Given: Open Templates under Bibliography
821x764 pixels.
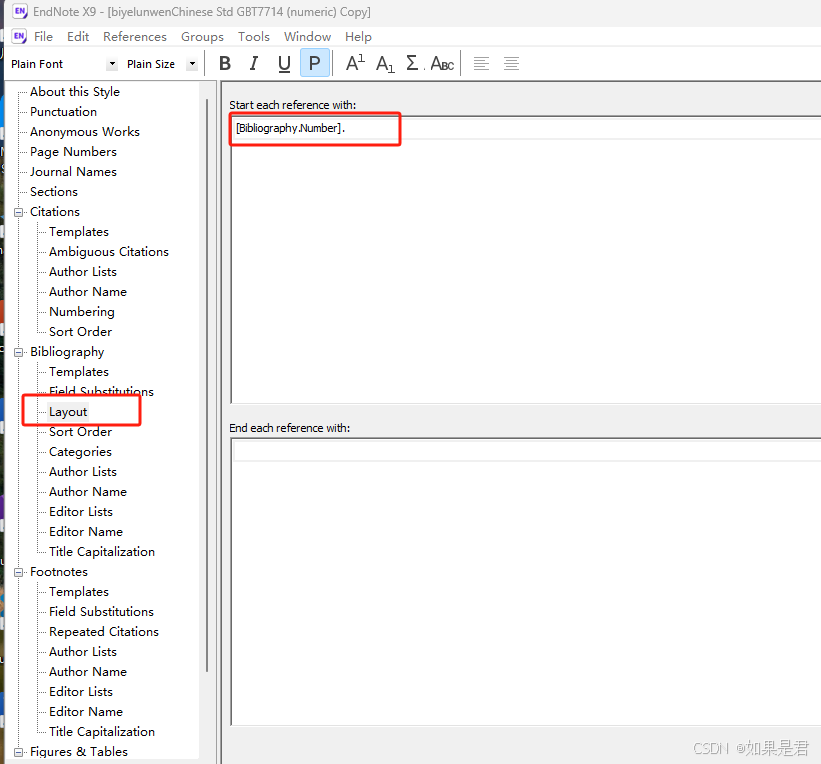Looking at the screenshot, I should point(79,372).
